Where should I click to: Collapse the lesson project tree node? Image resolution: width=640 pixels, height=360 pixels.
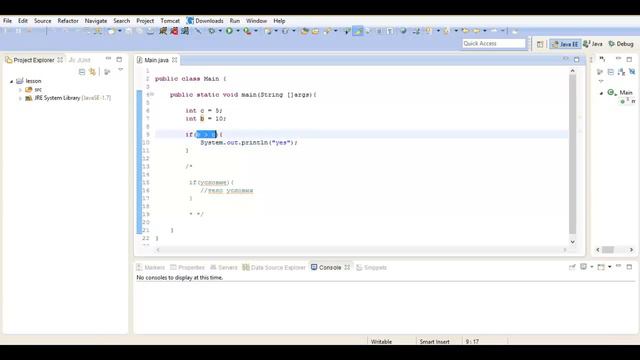tap(11, 81)
